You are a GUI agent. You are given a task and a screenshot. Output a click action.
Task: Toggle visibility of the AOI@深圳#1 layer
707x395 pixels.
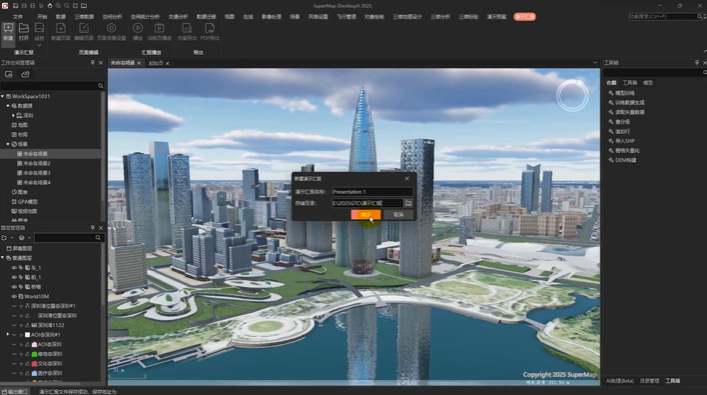click(14, 335)
